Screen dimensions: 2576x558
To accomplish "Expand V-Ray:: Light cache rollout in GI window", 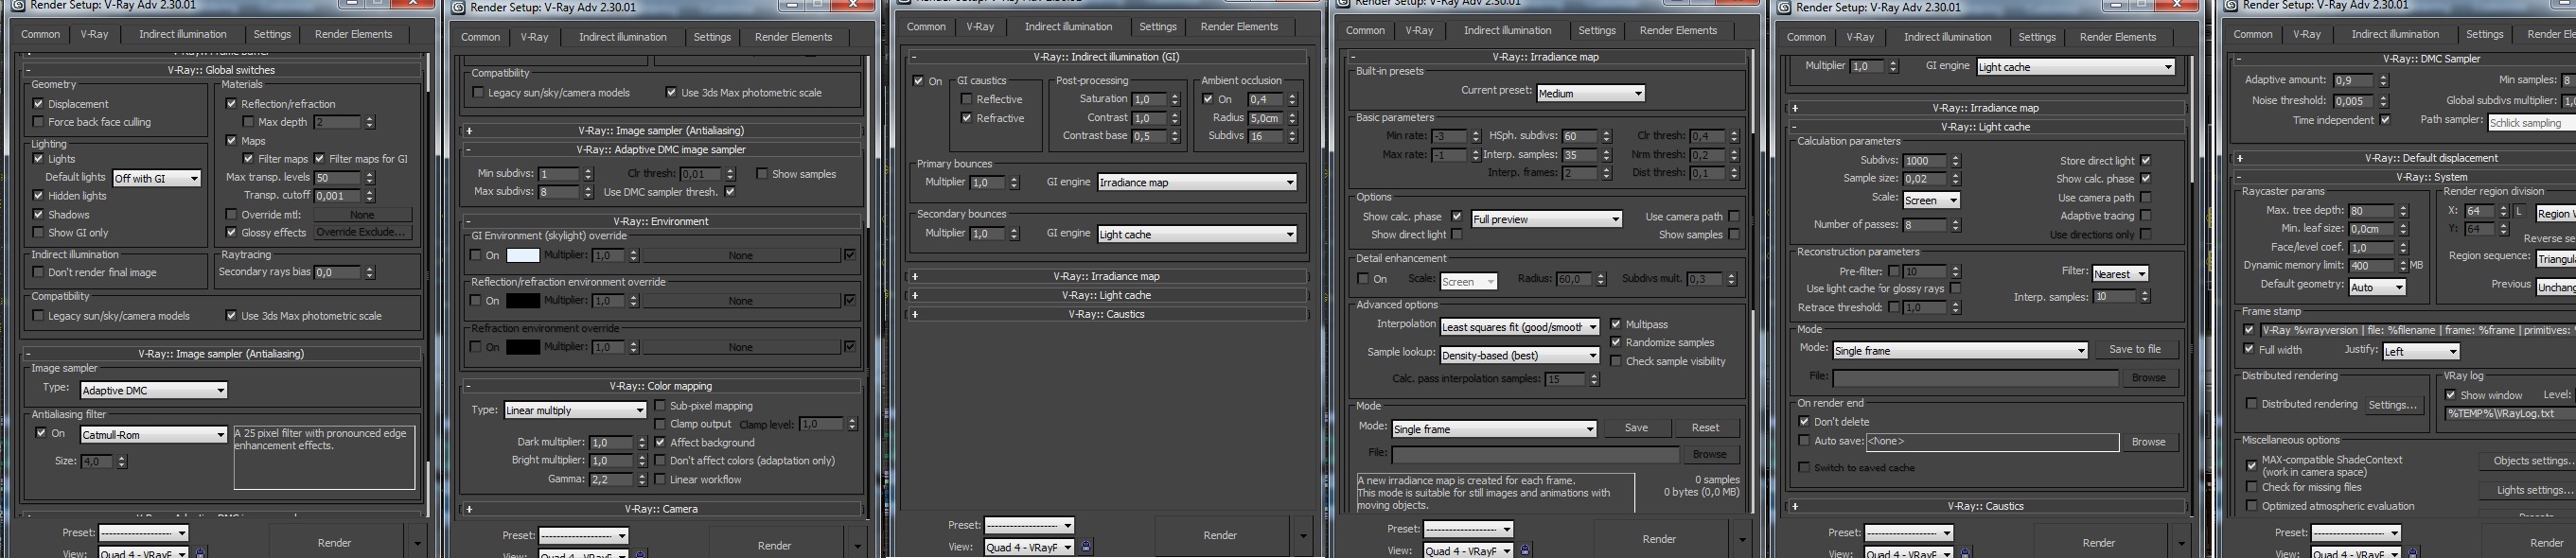I will pyautogui.click(x=915, y=295).
